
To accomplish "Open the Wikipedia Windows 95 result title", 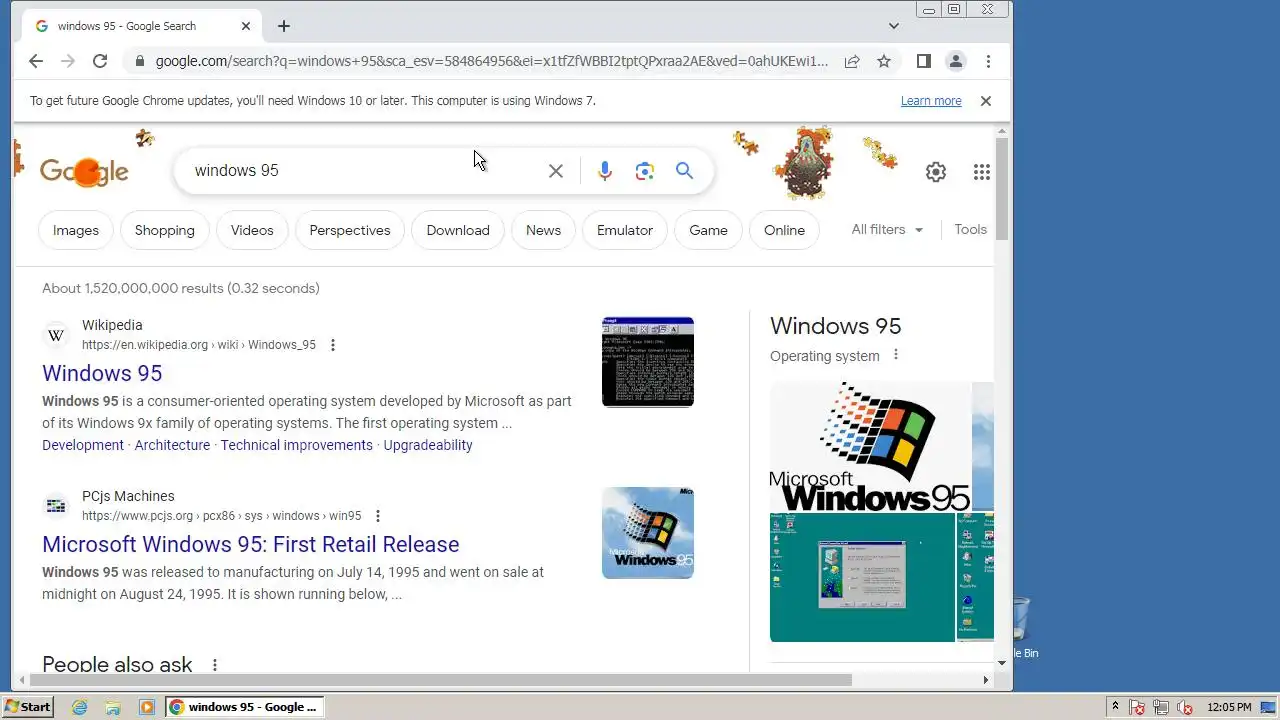I will (102, 373).
